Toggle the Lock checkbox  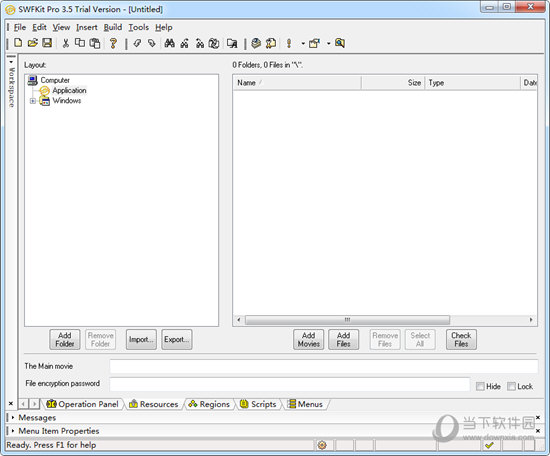pos(511,387)
